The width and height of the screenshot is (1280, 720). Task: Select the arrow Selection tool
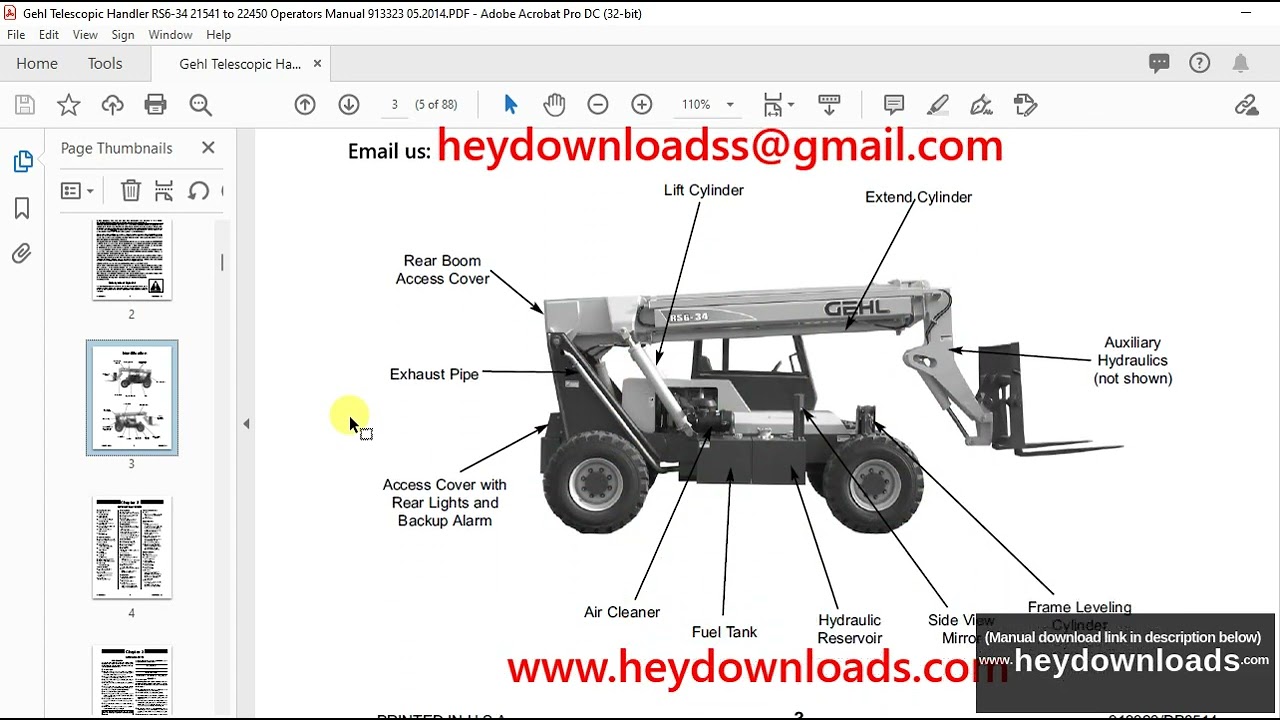[511, 105]
